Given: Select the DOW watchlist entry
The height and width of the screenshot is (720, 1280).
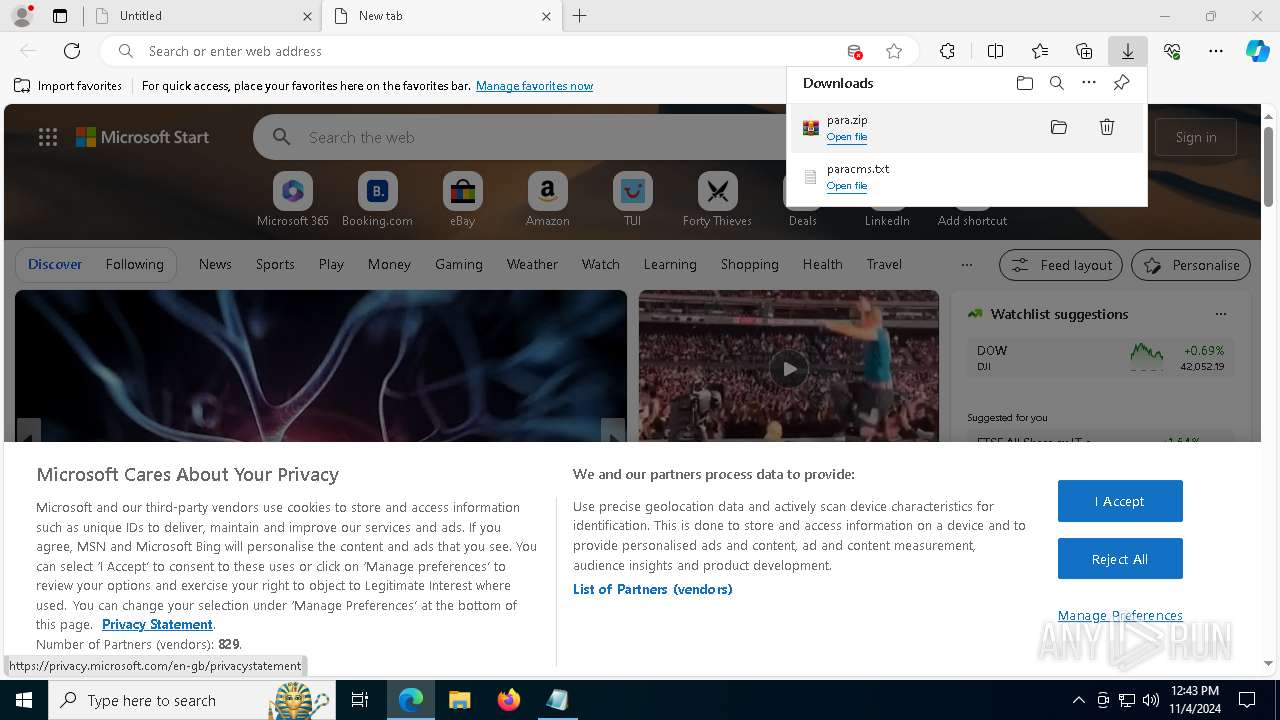Looking at the screenshot, I should (1100, 358).
